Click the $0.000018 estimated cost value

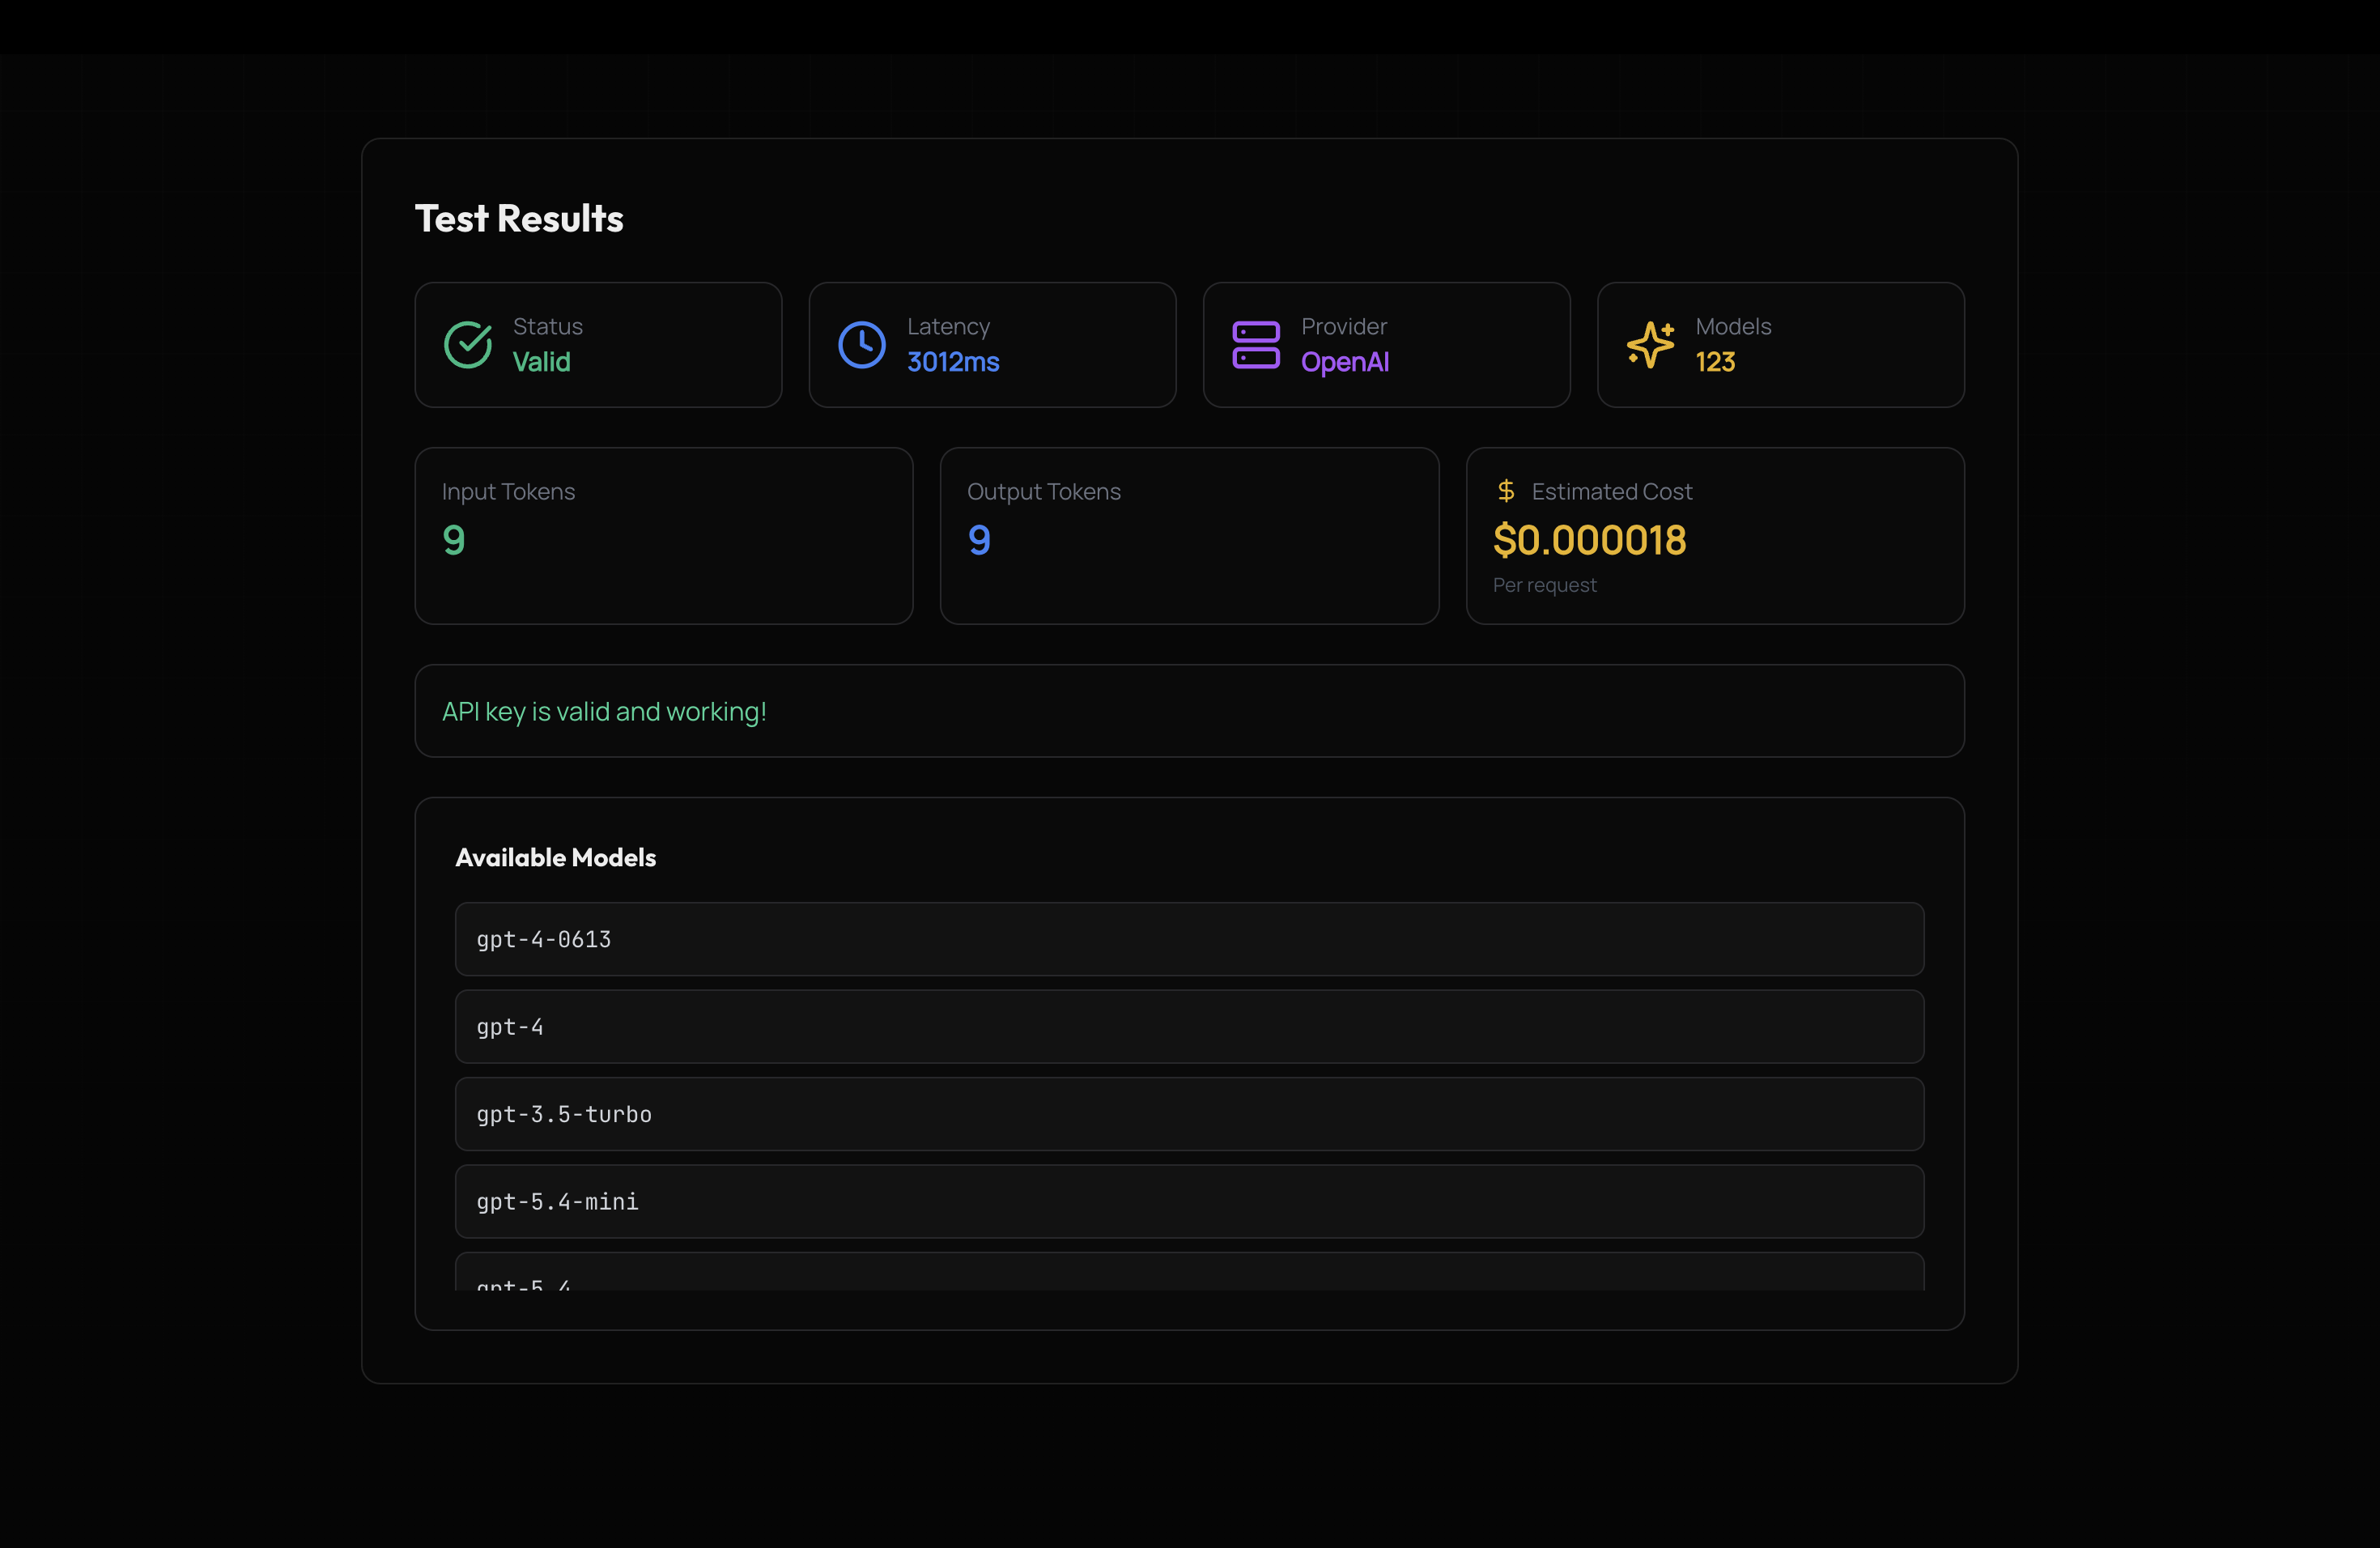click(1588, 541)
